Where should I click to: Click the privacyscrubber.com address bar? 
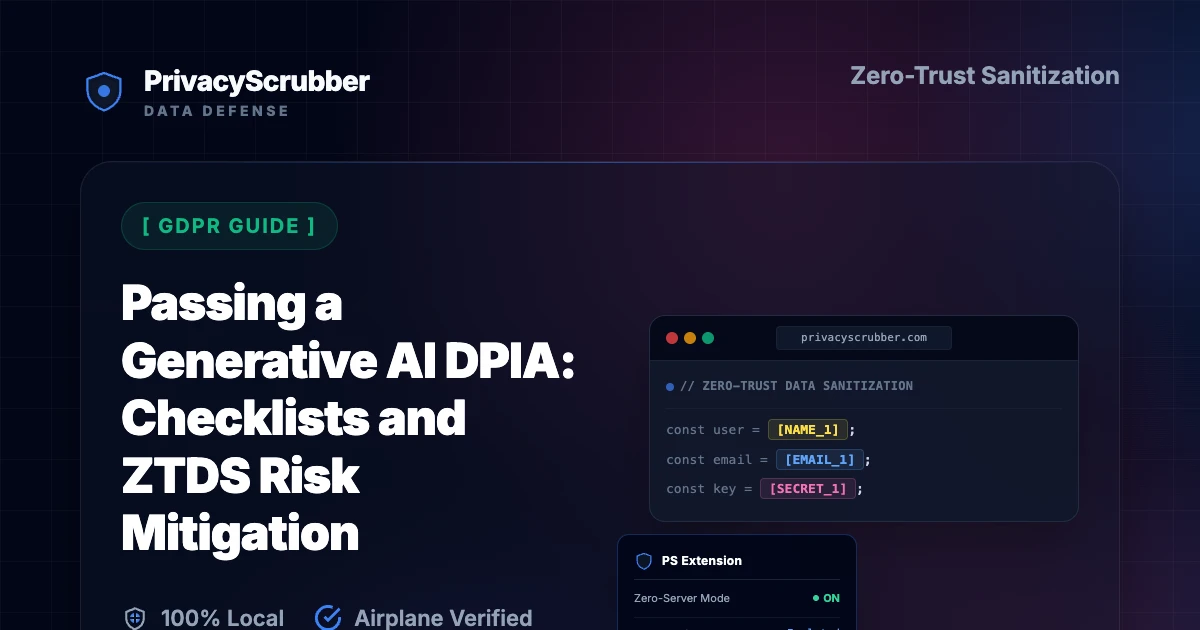pyautogui.click(x=864, y=338)
